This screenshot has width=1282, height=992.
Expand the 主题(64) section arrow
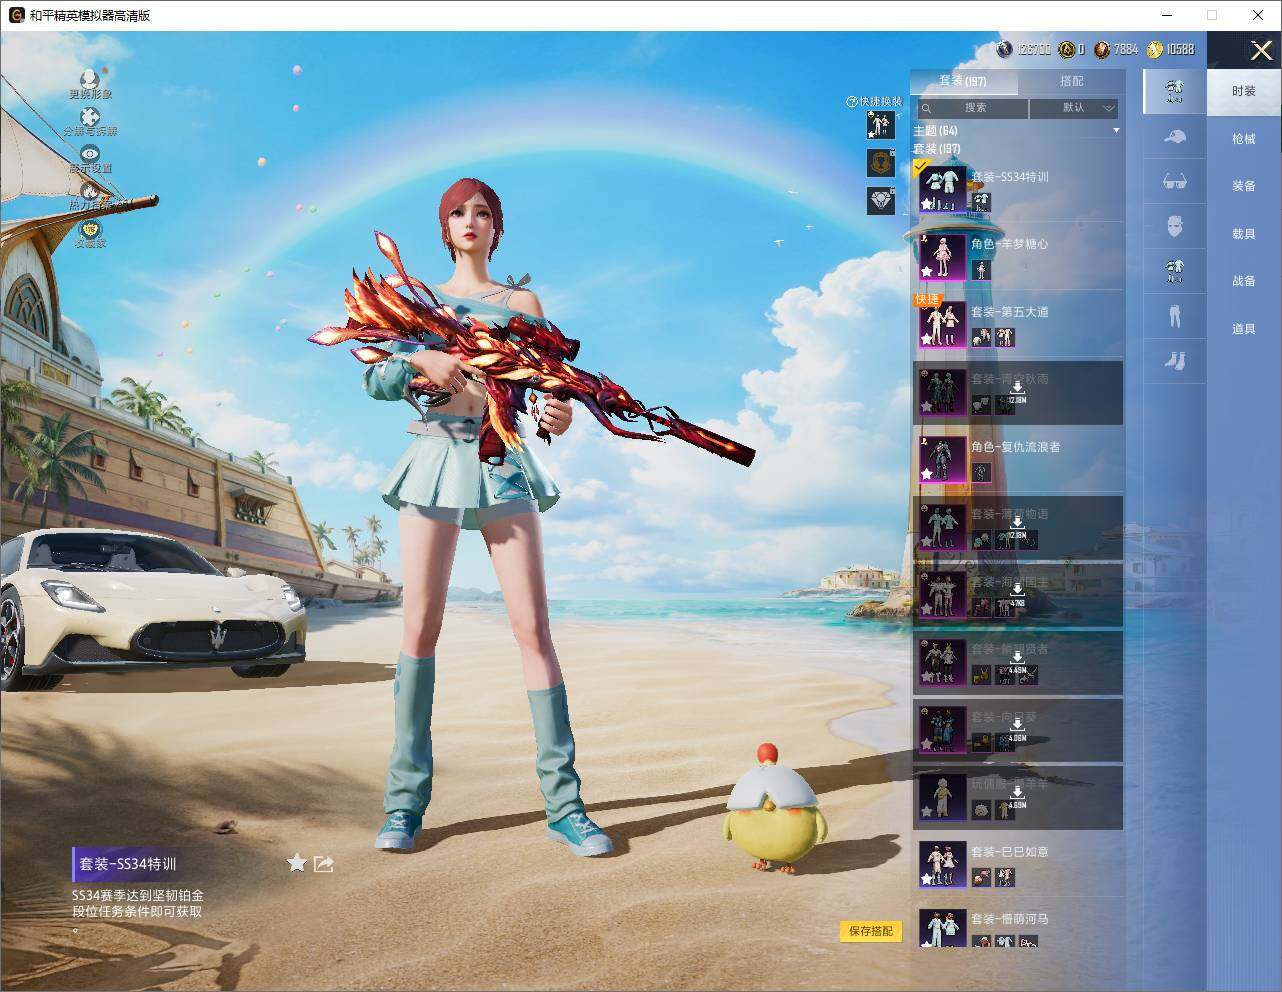(1116, 131)
